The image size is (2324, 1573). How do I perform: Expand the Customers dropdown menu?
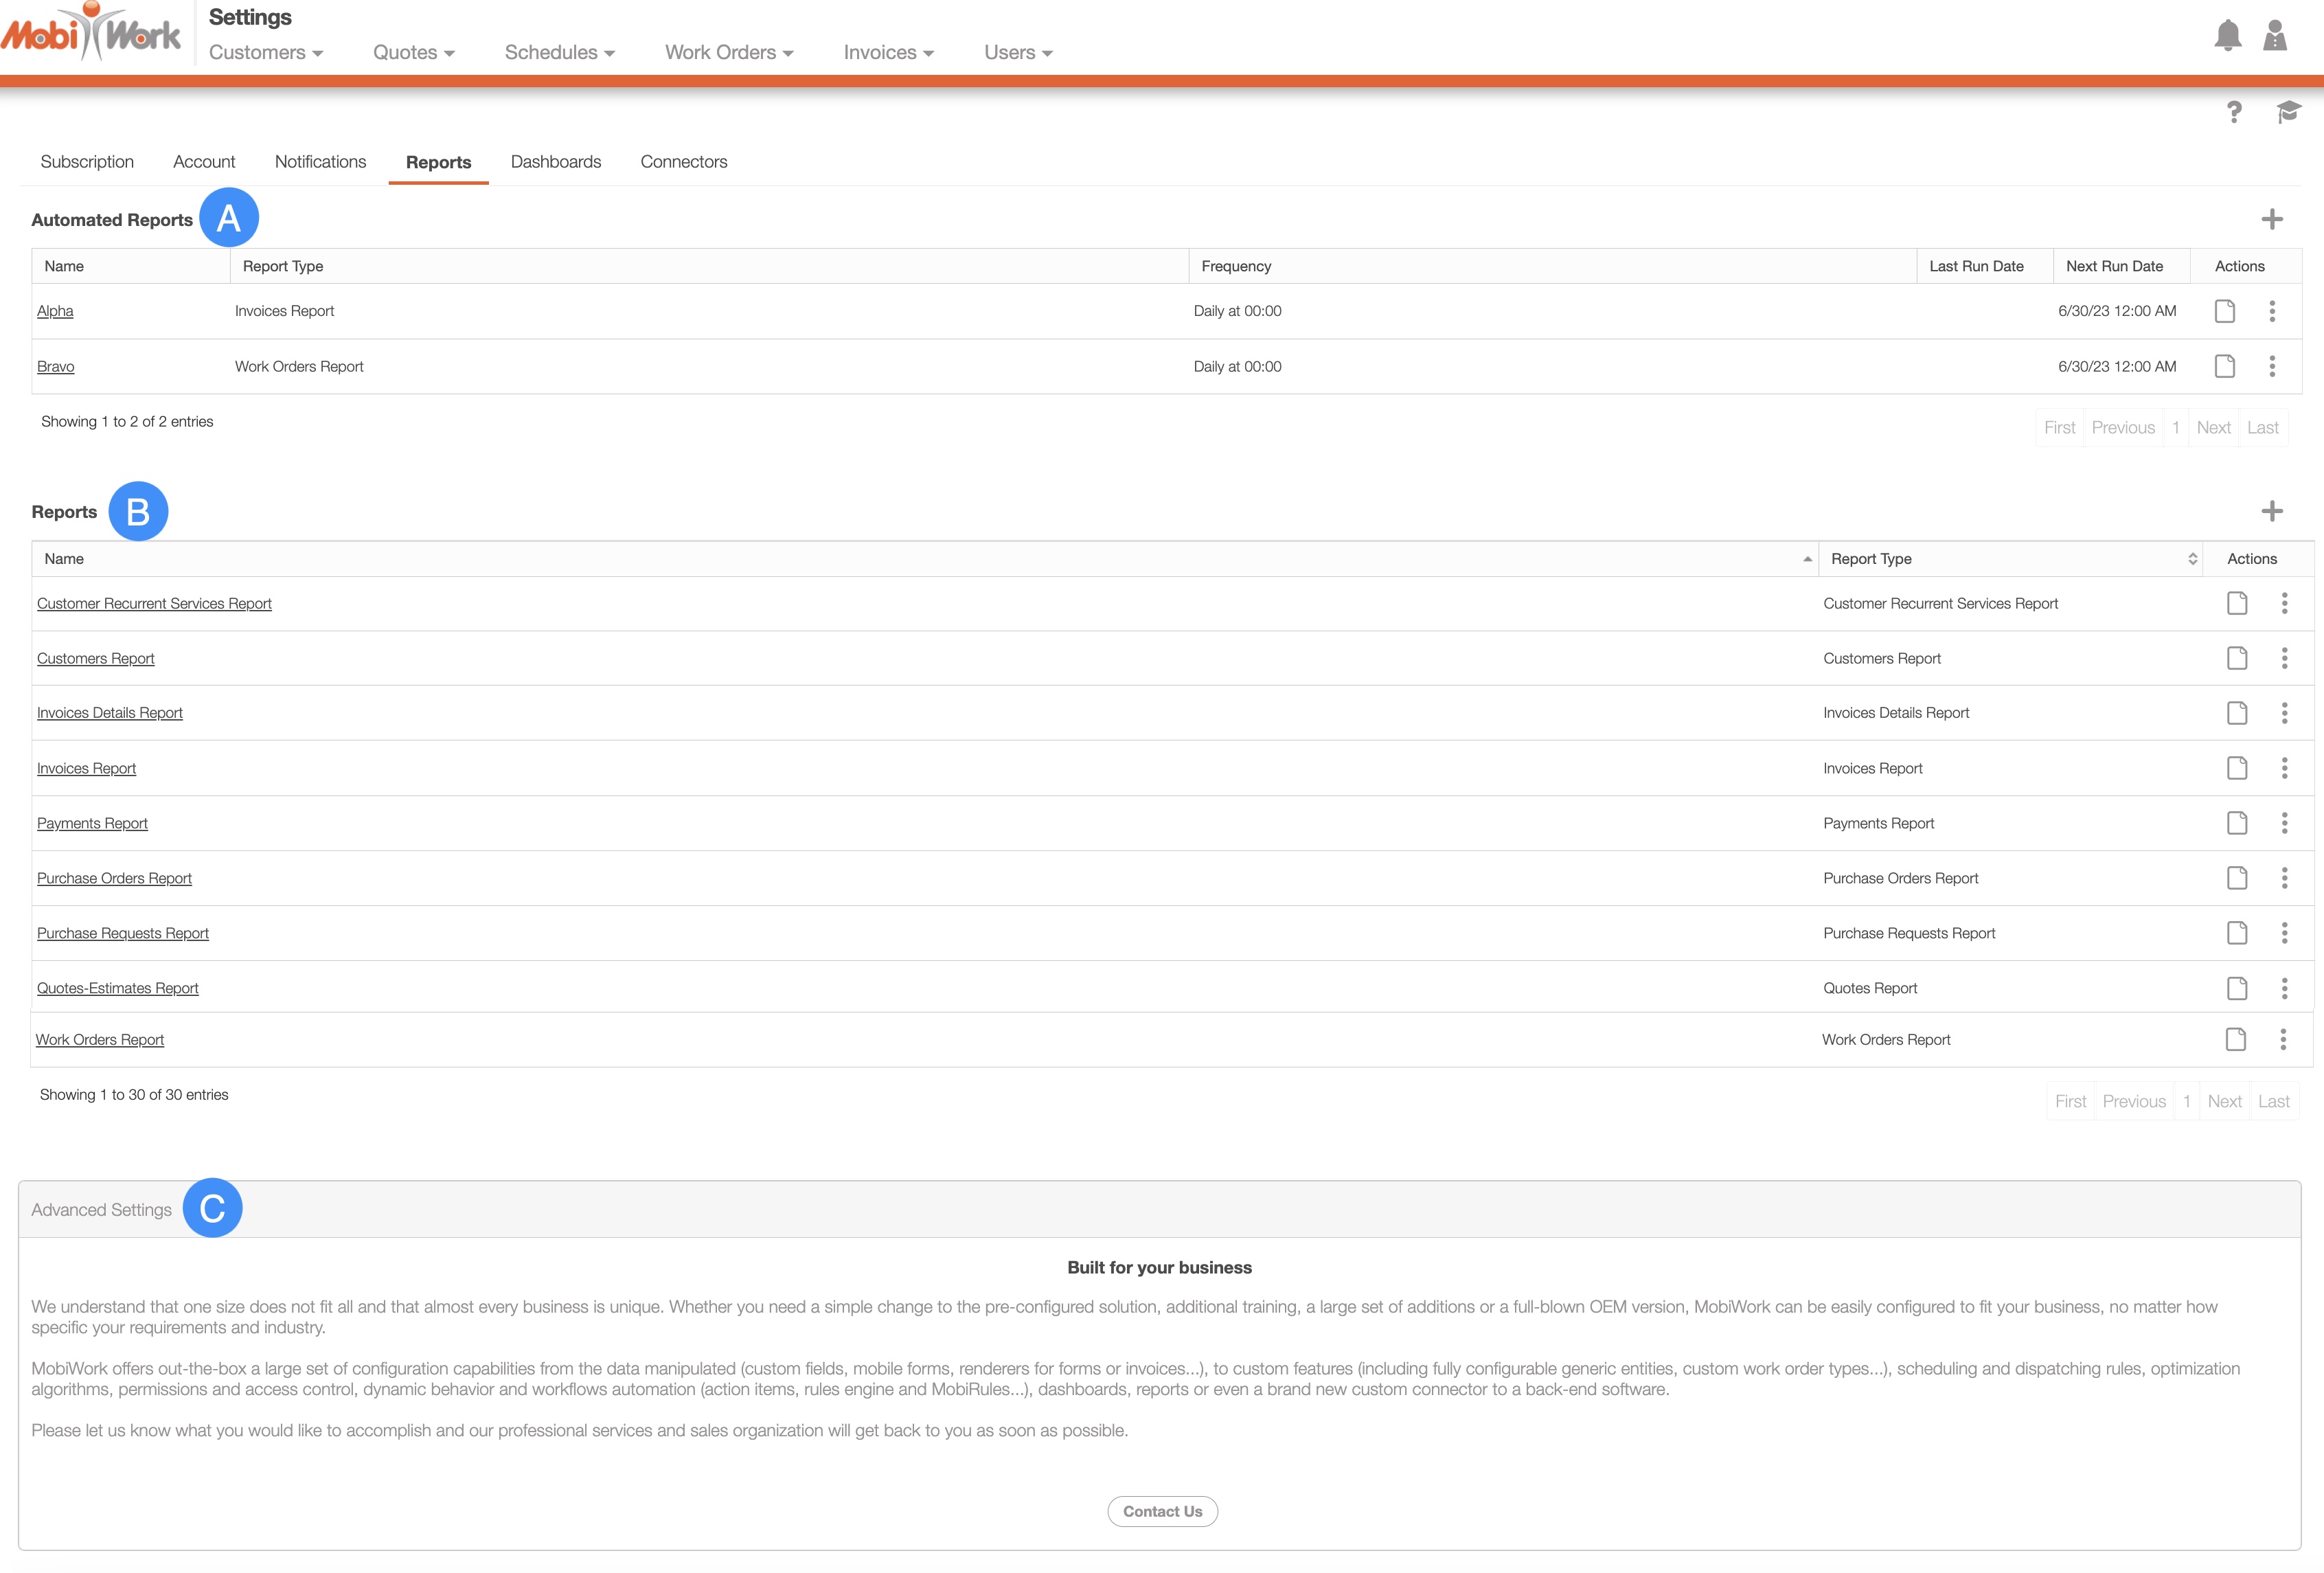tap(265, 53)
